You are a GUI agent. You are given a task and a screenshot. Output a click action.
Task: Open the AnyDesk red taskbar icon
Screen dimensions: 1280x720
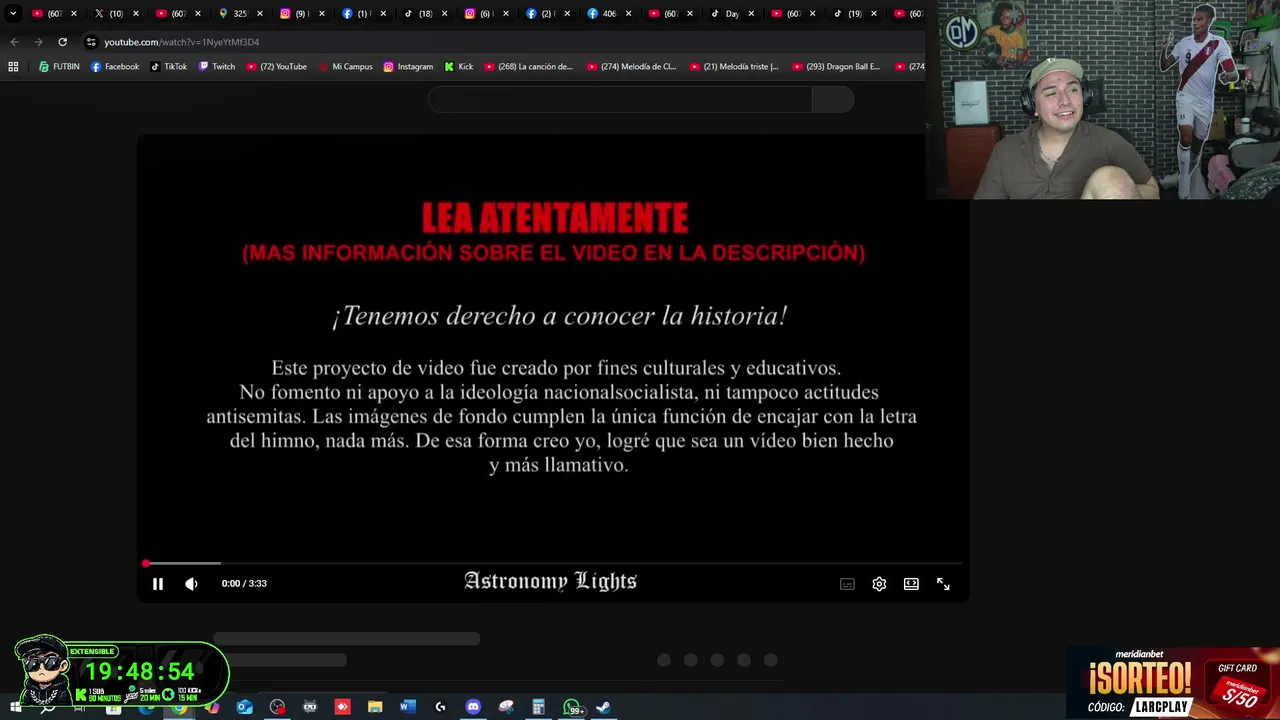[x=342, y=707]
